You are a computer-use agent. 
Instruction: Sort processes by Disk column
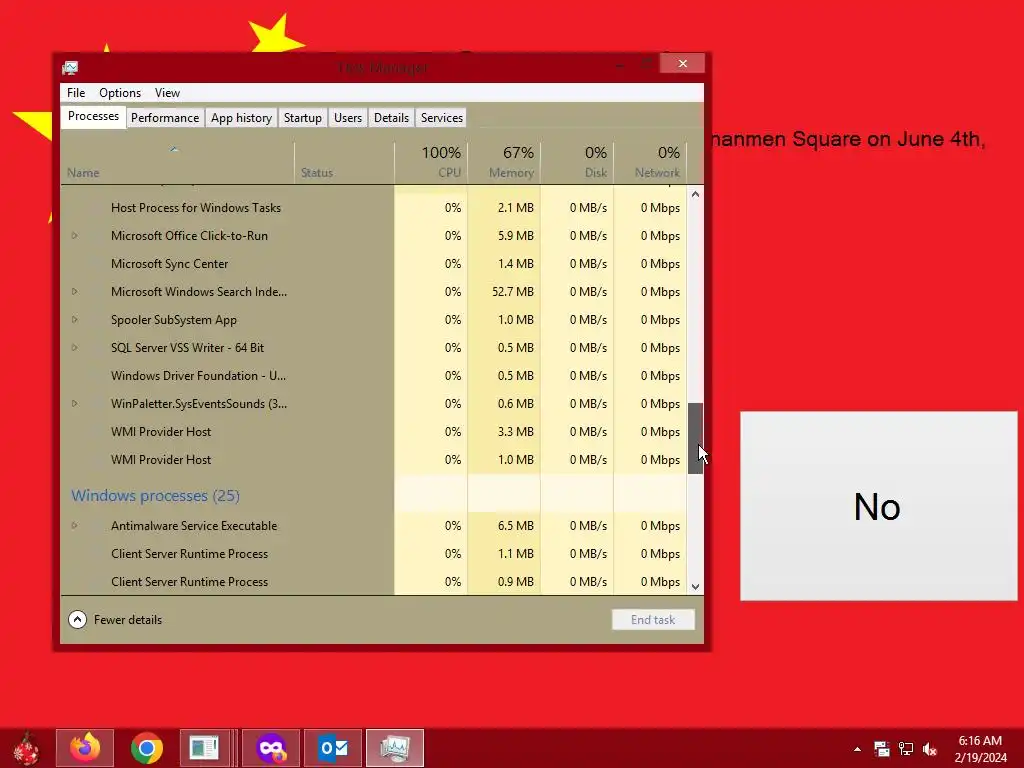pos(577,163)
